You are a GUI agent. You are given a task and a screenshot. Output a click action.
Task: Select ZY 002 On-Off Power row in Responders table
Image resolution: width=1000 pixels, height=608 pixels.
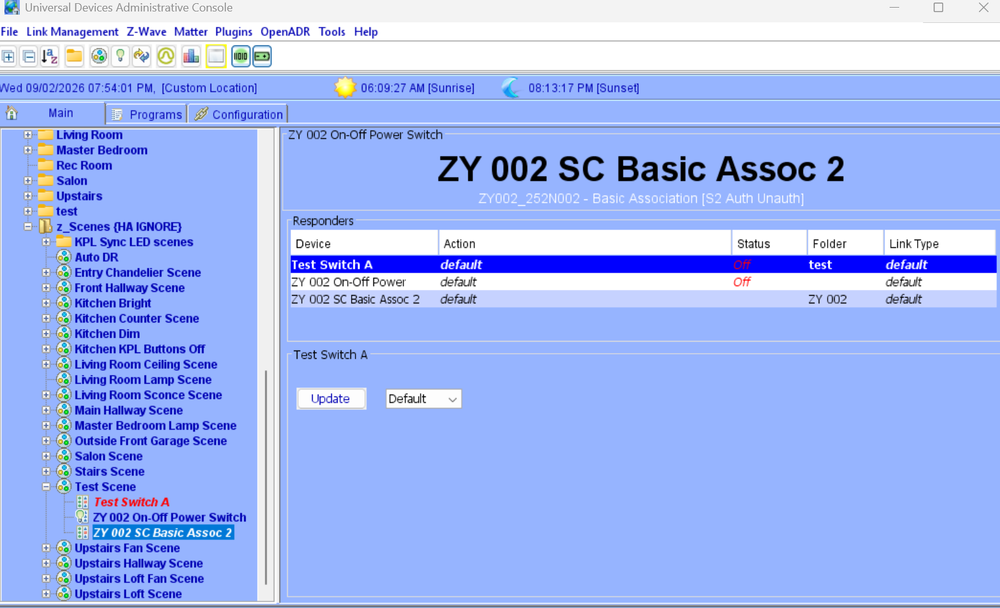point(643,282)
